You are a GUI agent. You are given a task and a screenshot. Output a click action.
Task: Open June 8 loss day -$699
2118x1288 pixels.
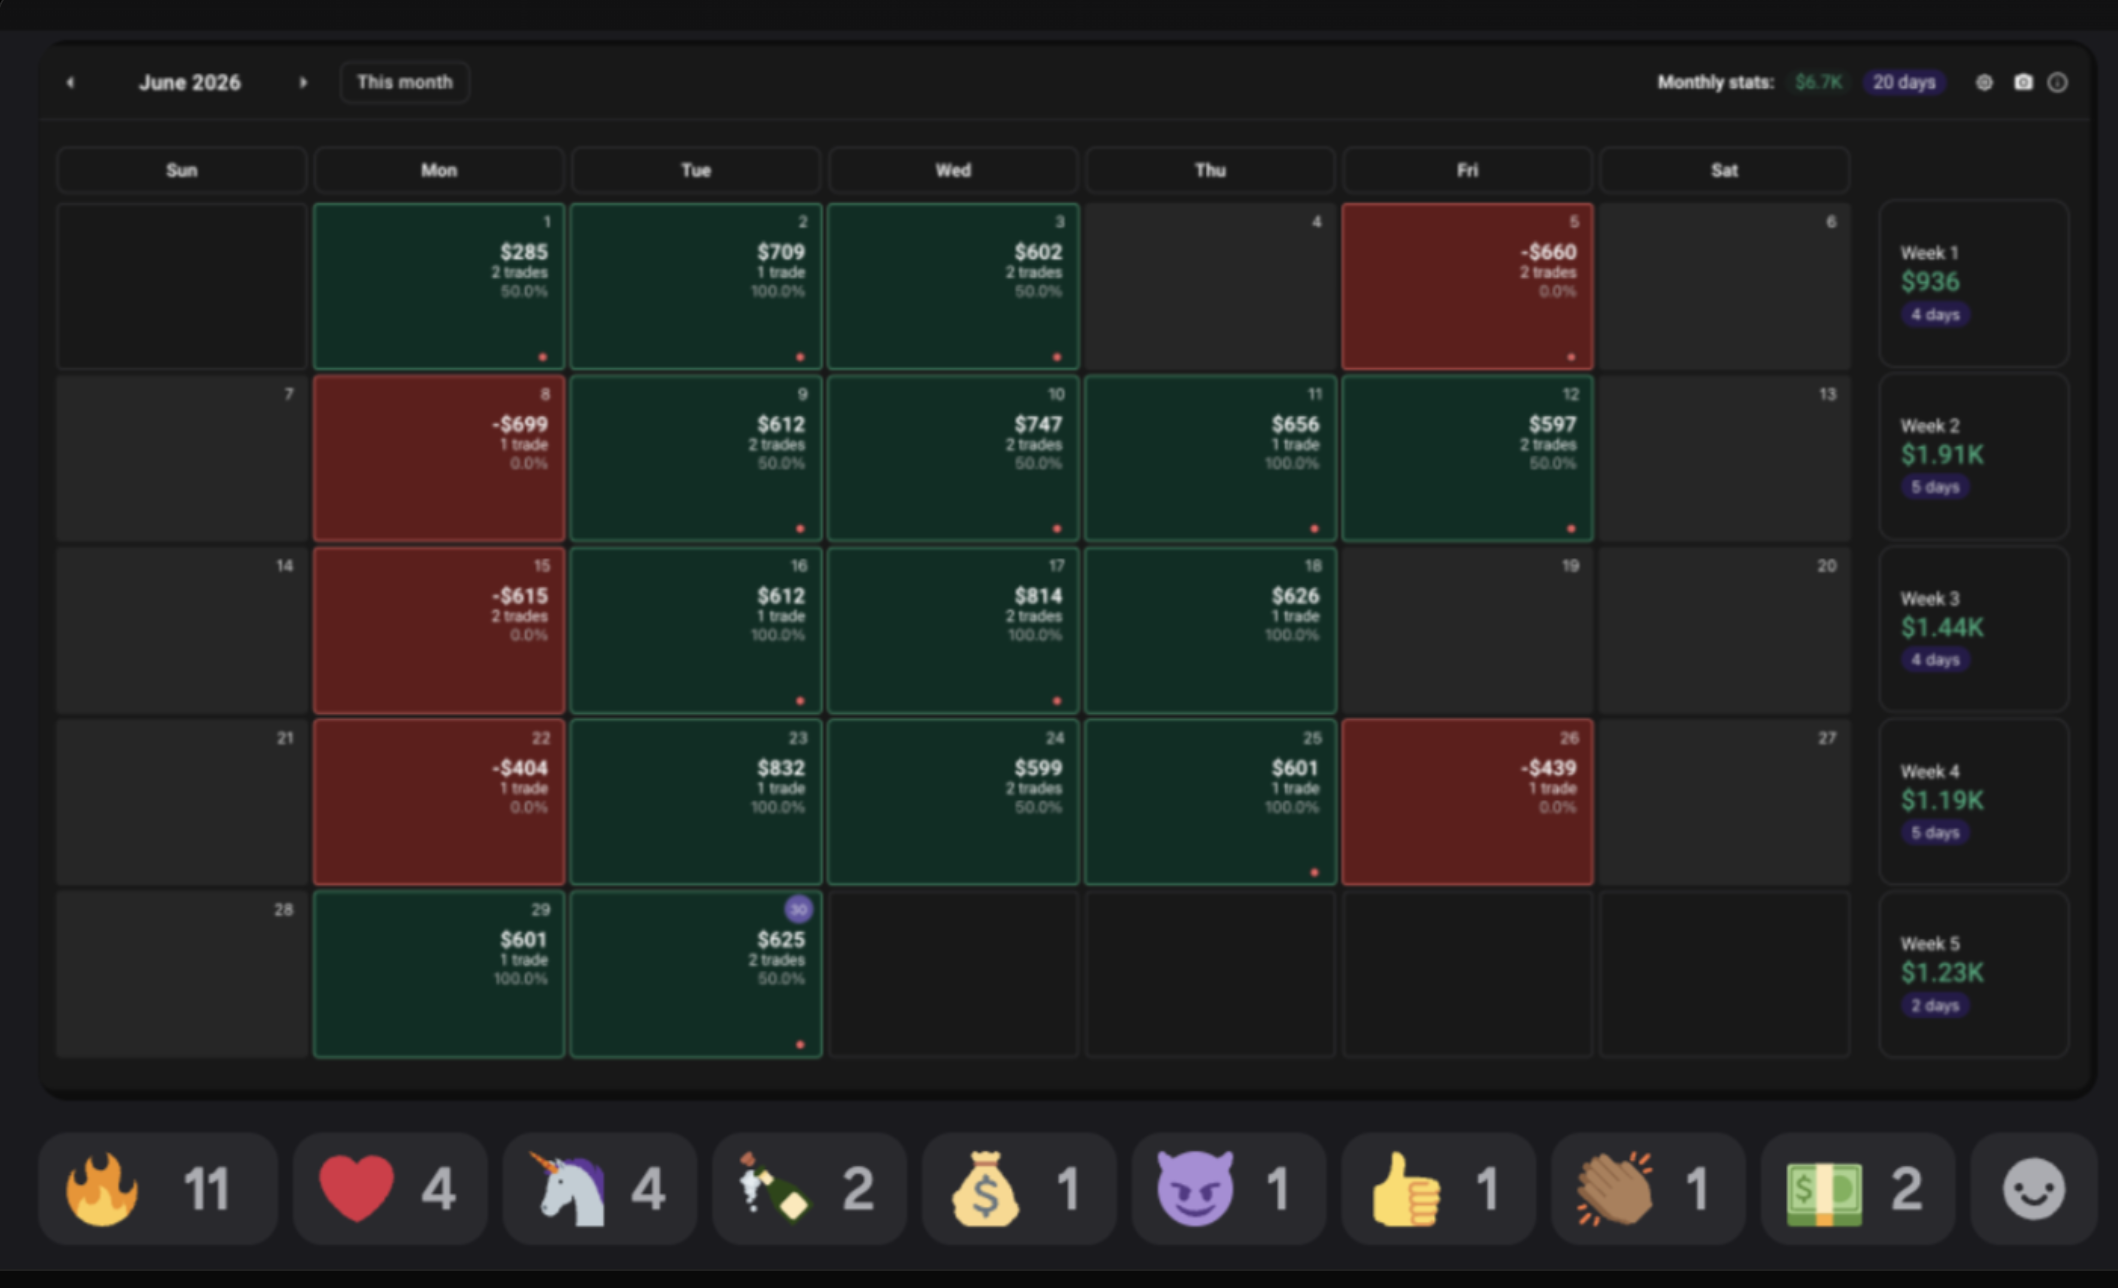tap(439, 458)
